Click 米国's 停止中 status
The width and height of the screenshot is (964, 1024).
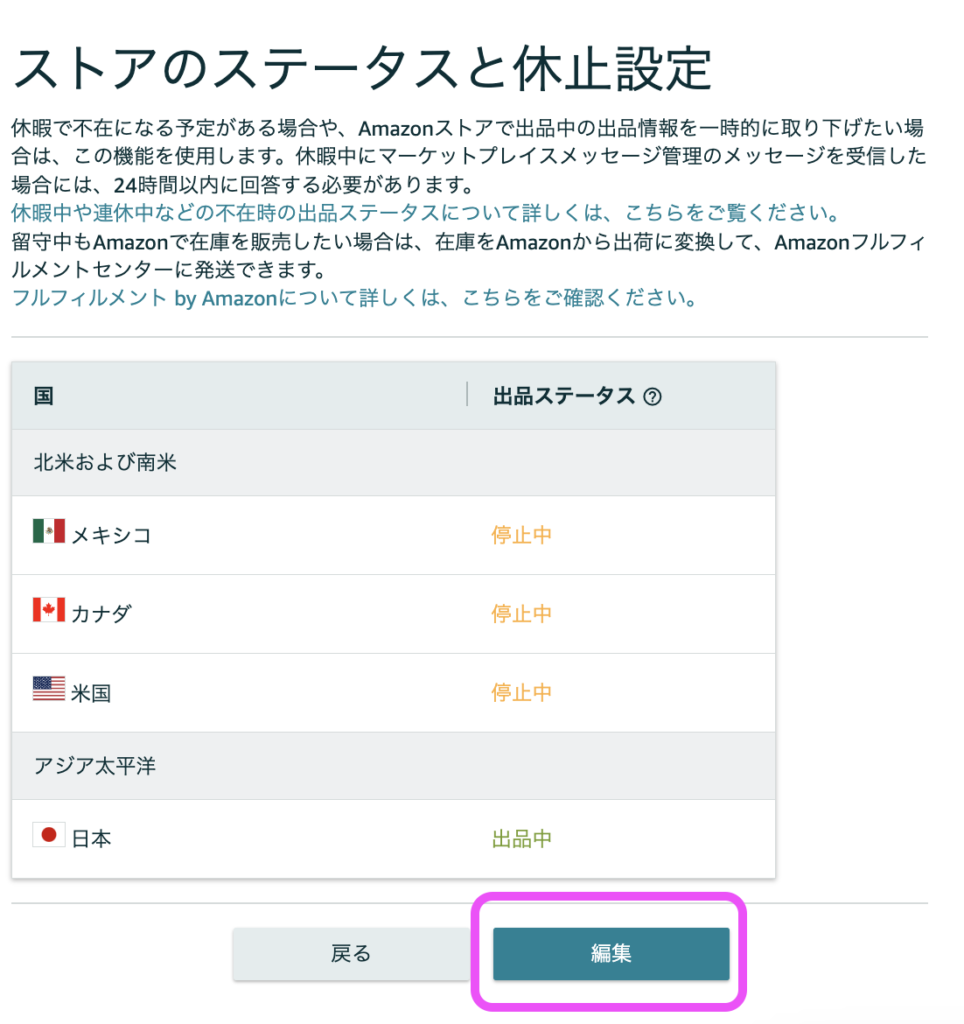(x=521, y=692)
